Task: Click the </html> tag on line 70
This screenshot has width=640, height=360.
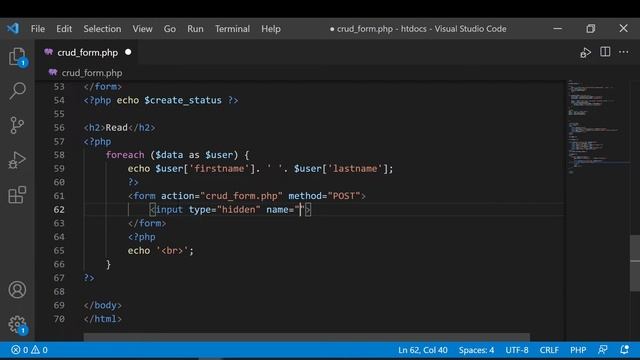Action: (x=102, y=319)
